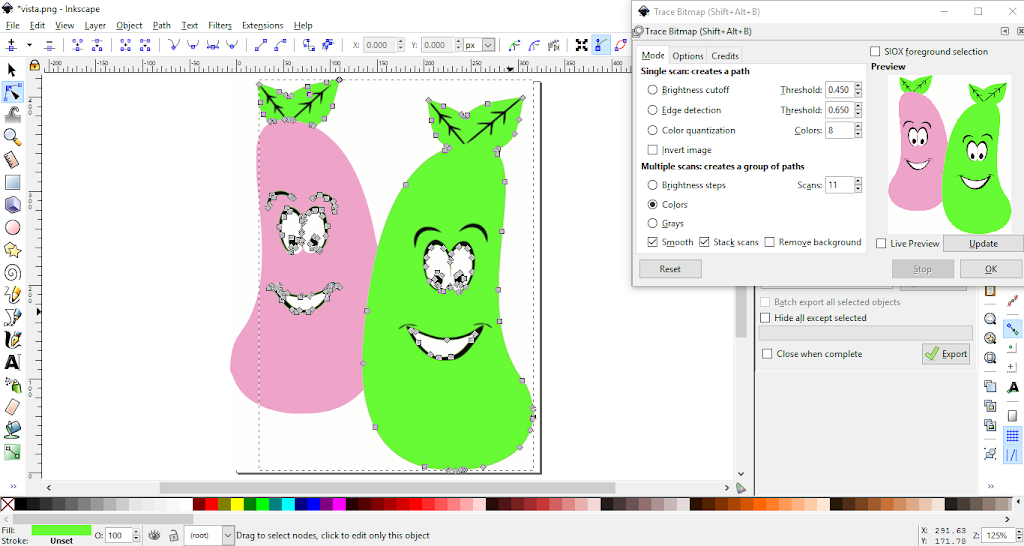Select the Calligraphy tool
Viewport: 1024px width, 546px height.
click(x=12, y=340)
